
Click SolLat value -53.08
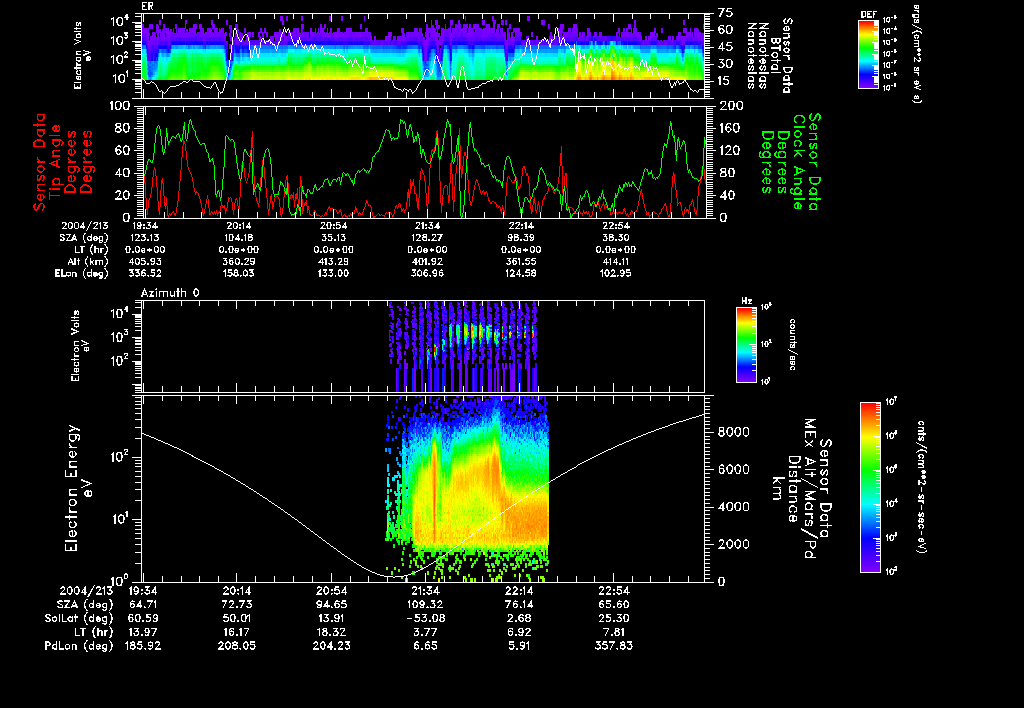click(425, 618)
